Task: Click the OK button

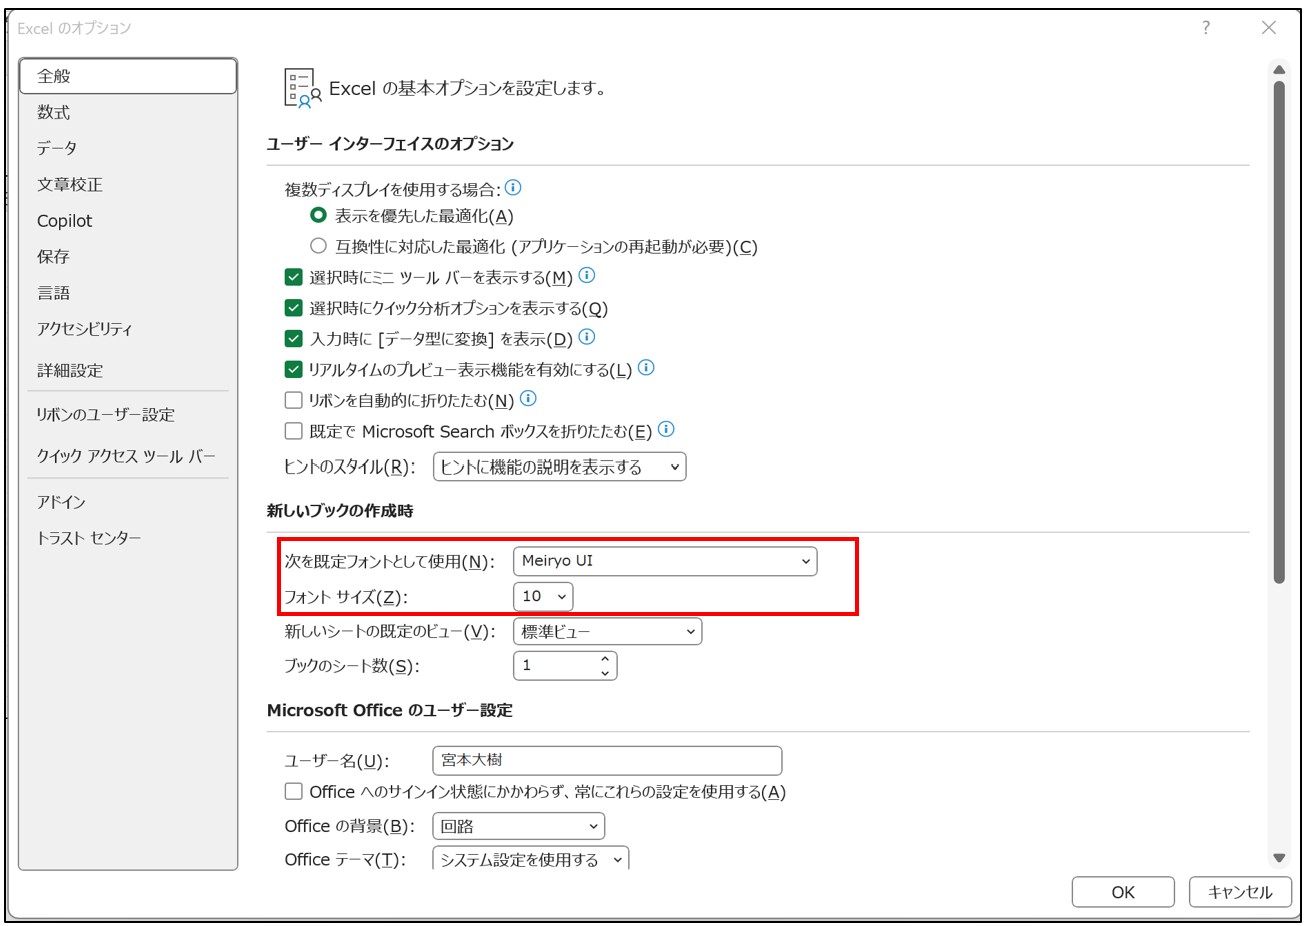Action: 1123,892
